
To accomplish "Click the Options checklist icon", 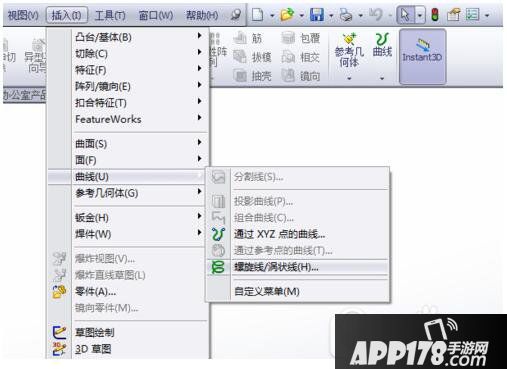I will pos(472,15).
